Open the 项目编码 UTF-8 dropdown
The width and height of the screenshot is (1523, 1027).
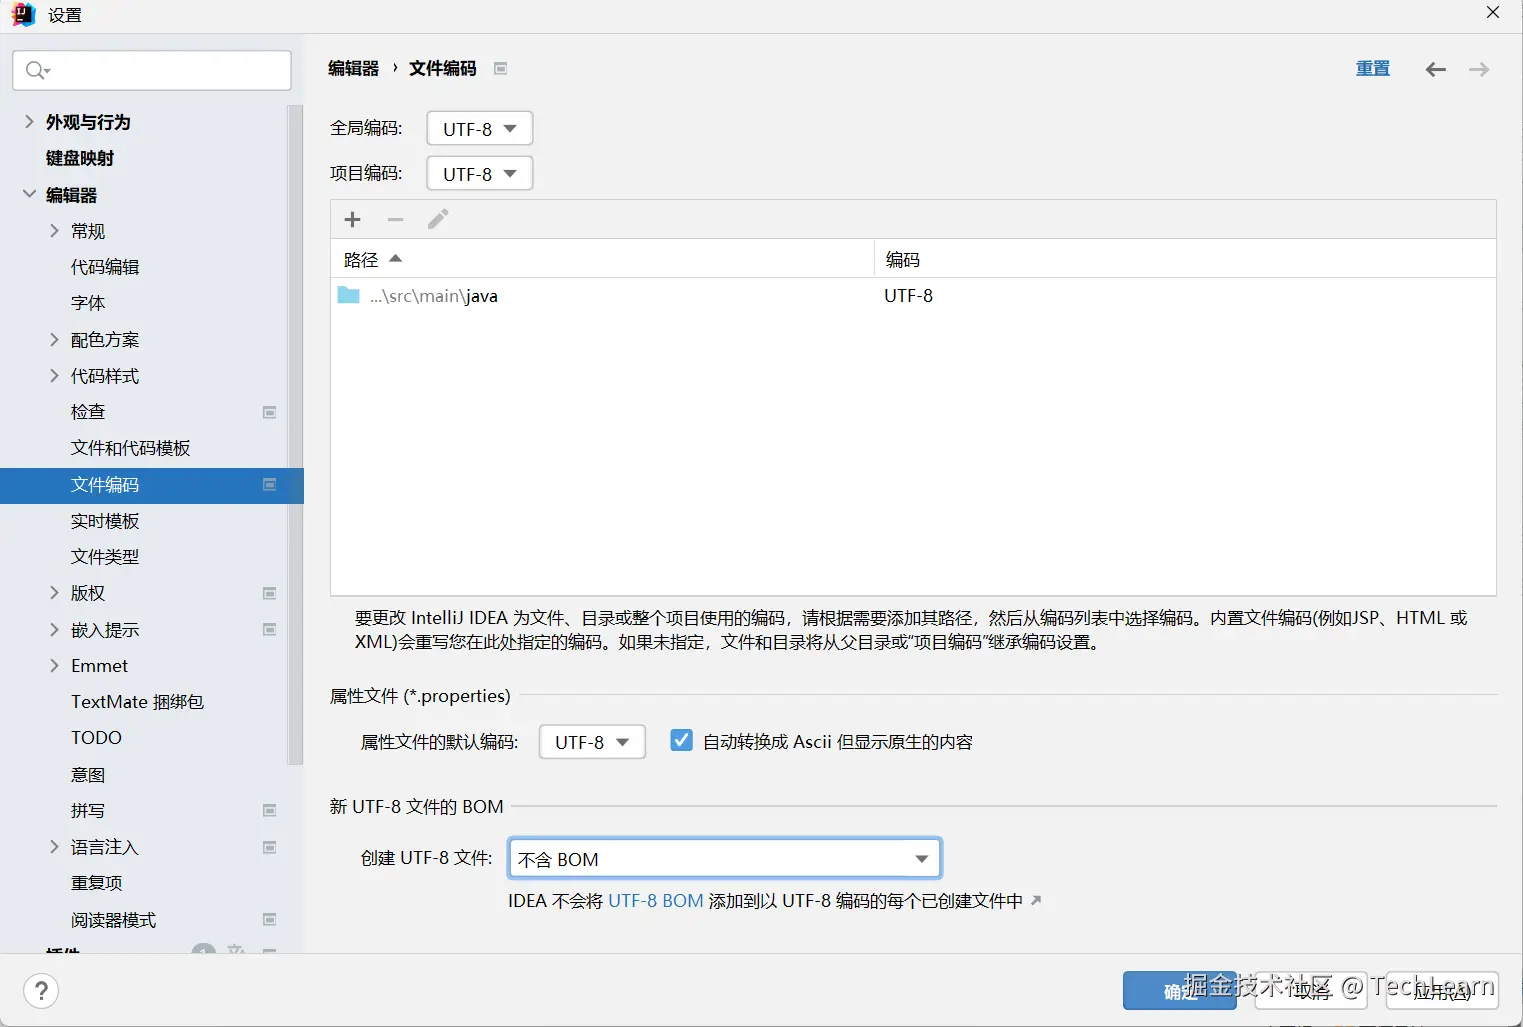(480, 174)
